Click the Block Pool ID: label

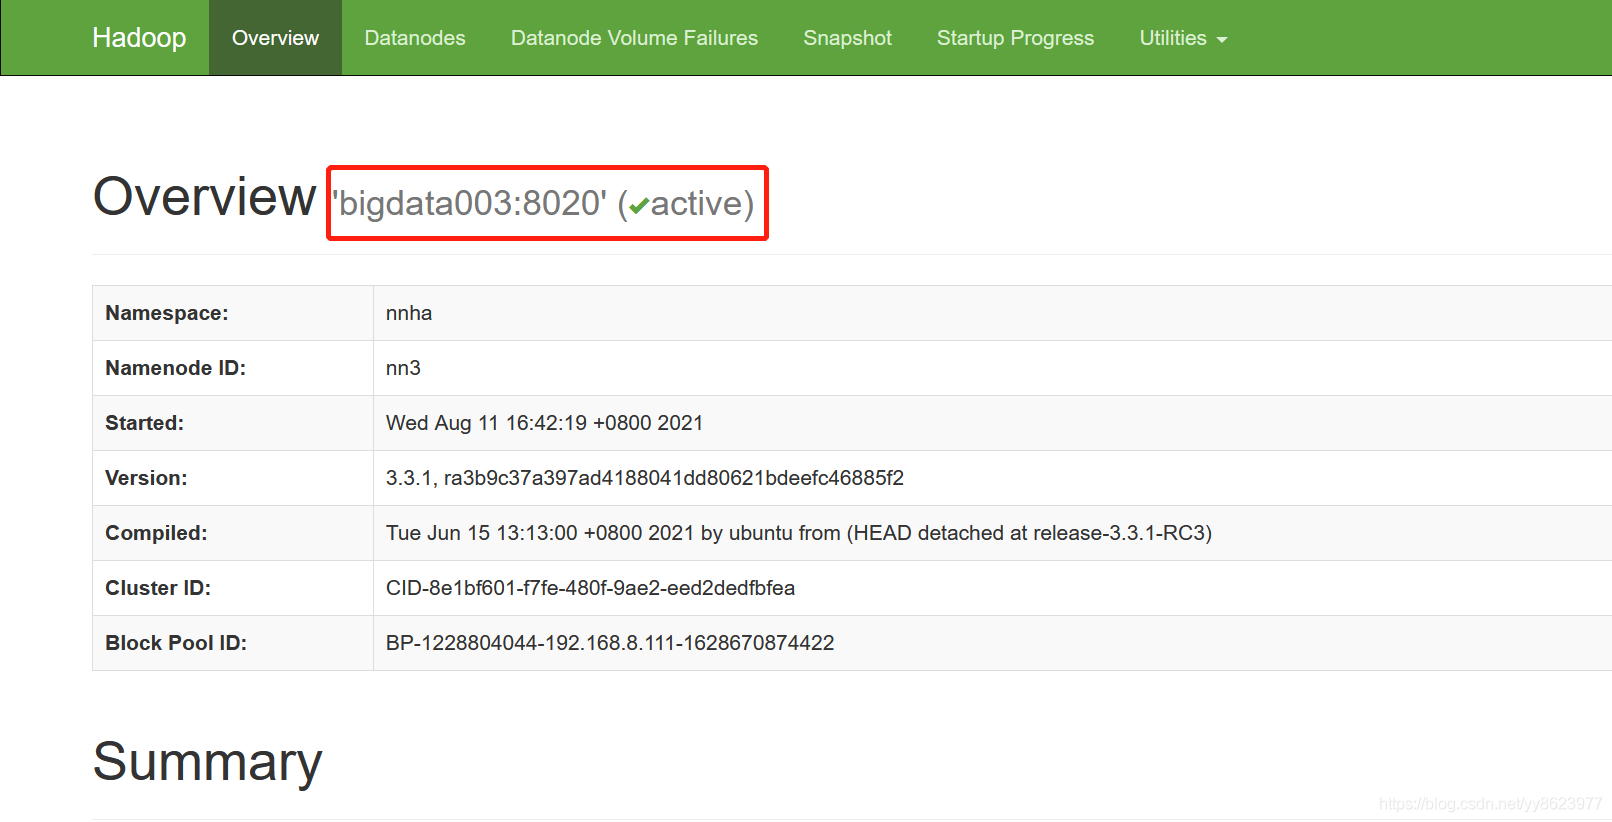point(176,643)
